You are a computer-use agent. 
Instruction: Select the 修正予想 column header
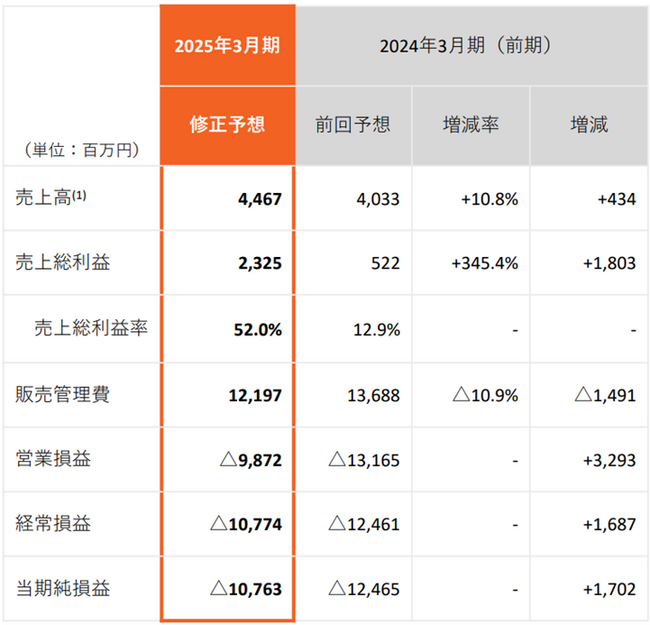tap(228, 126)
